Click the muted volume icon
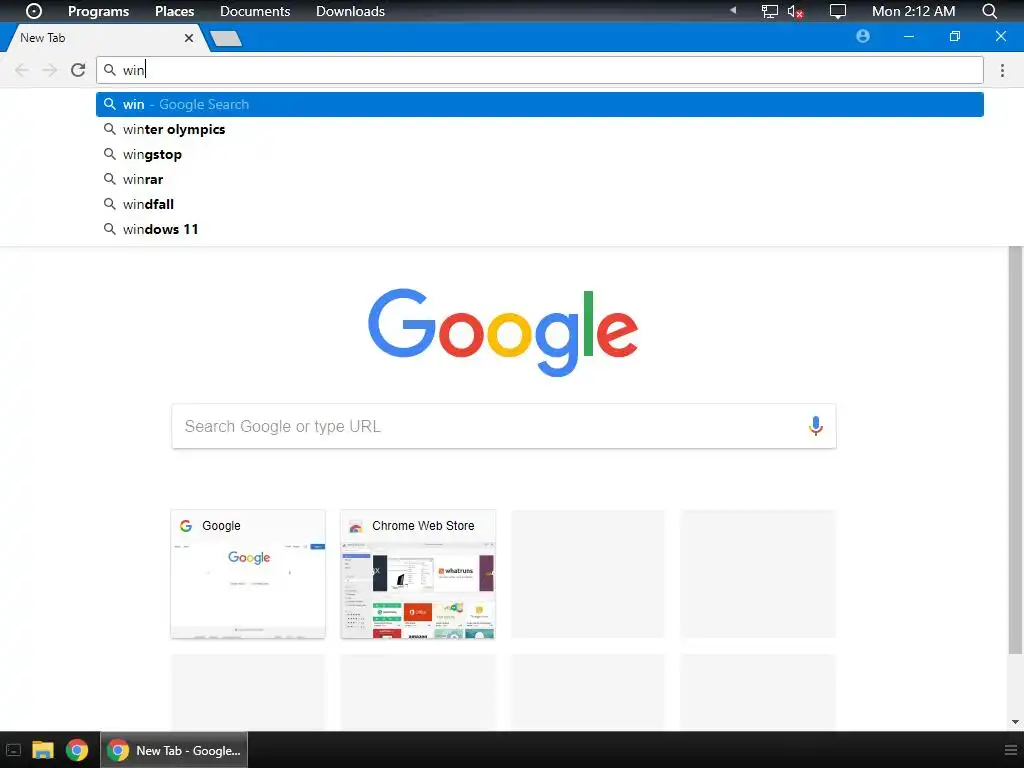The width and height of the screenshot is (1024, 768). (x=795, y=11)
